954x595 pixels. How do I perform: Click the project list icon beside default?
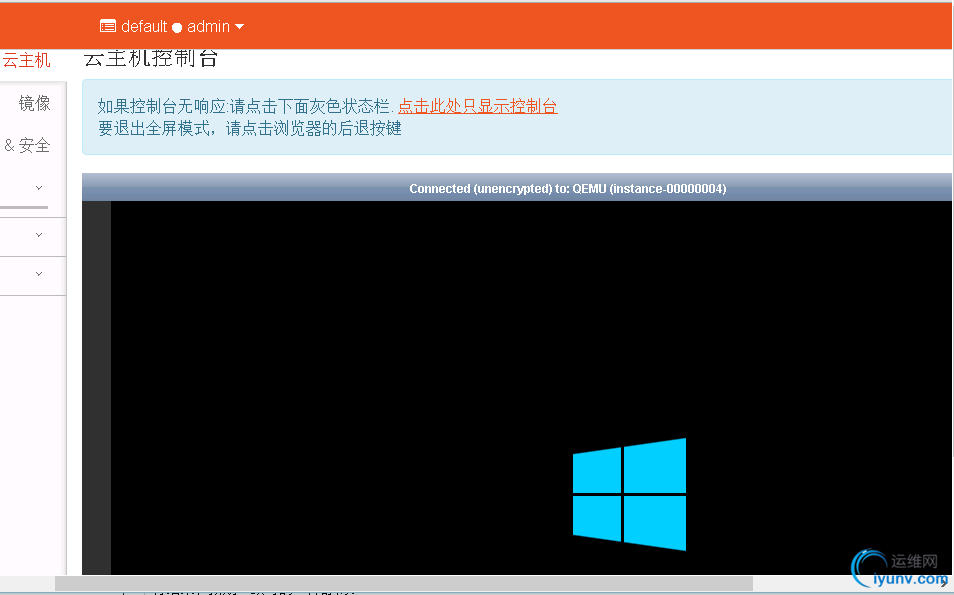[108, 26]
